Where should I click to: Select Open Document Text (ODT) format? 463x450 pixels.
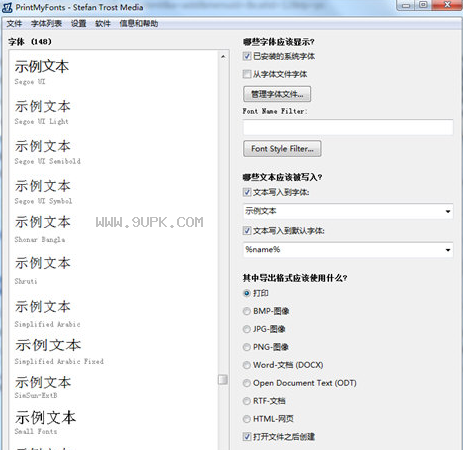[247, 383]
